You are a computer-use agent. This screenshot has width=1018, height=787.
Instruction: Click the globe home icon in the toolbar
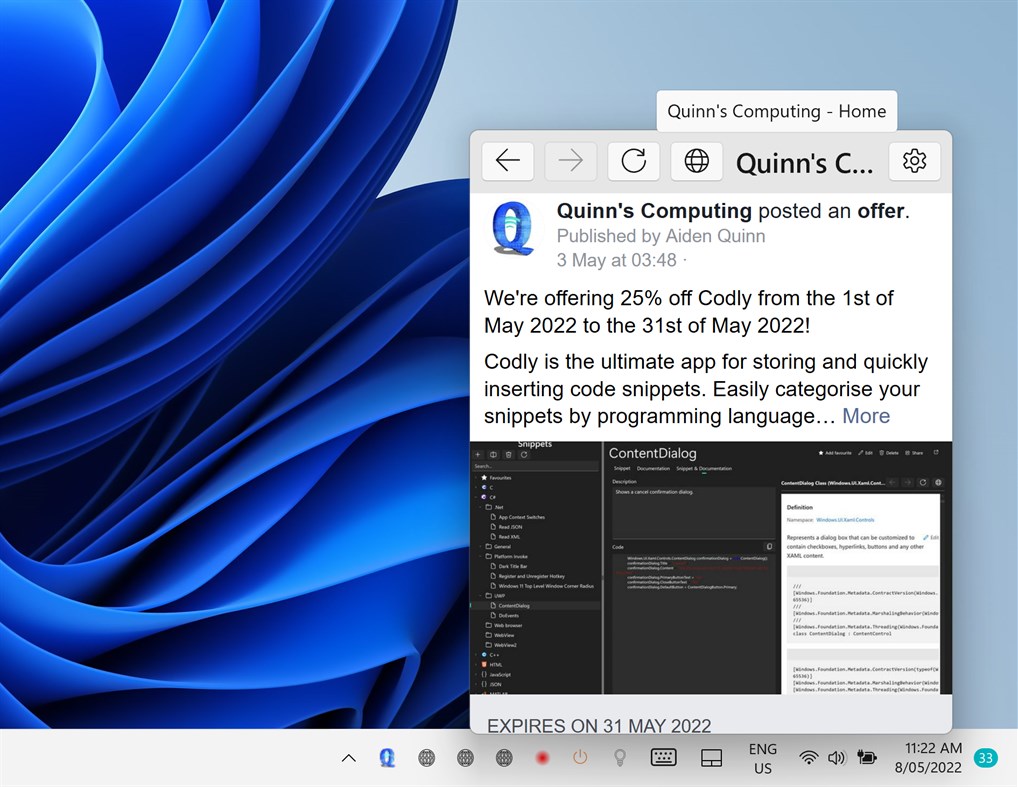695,161
